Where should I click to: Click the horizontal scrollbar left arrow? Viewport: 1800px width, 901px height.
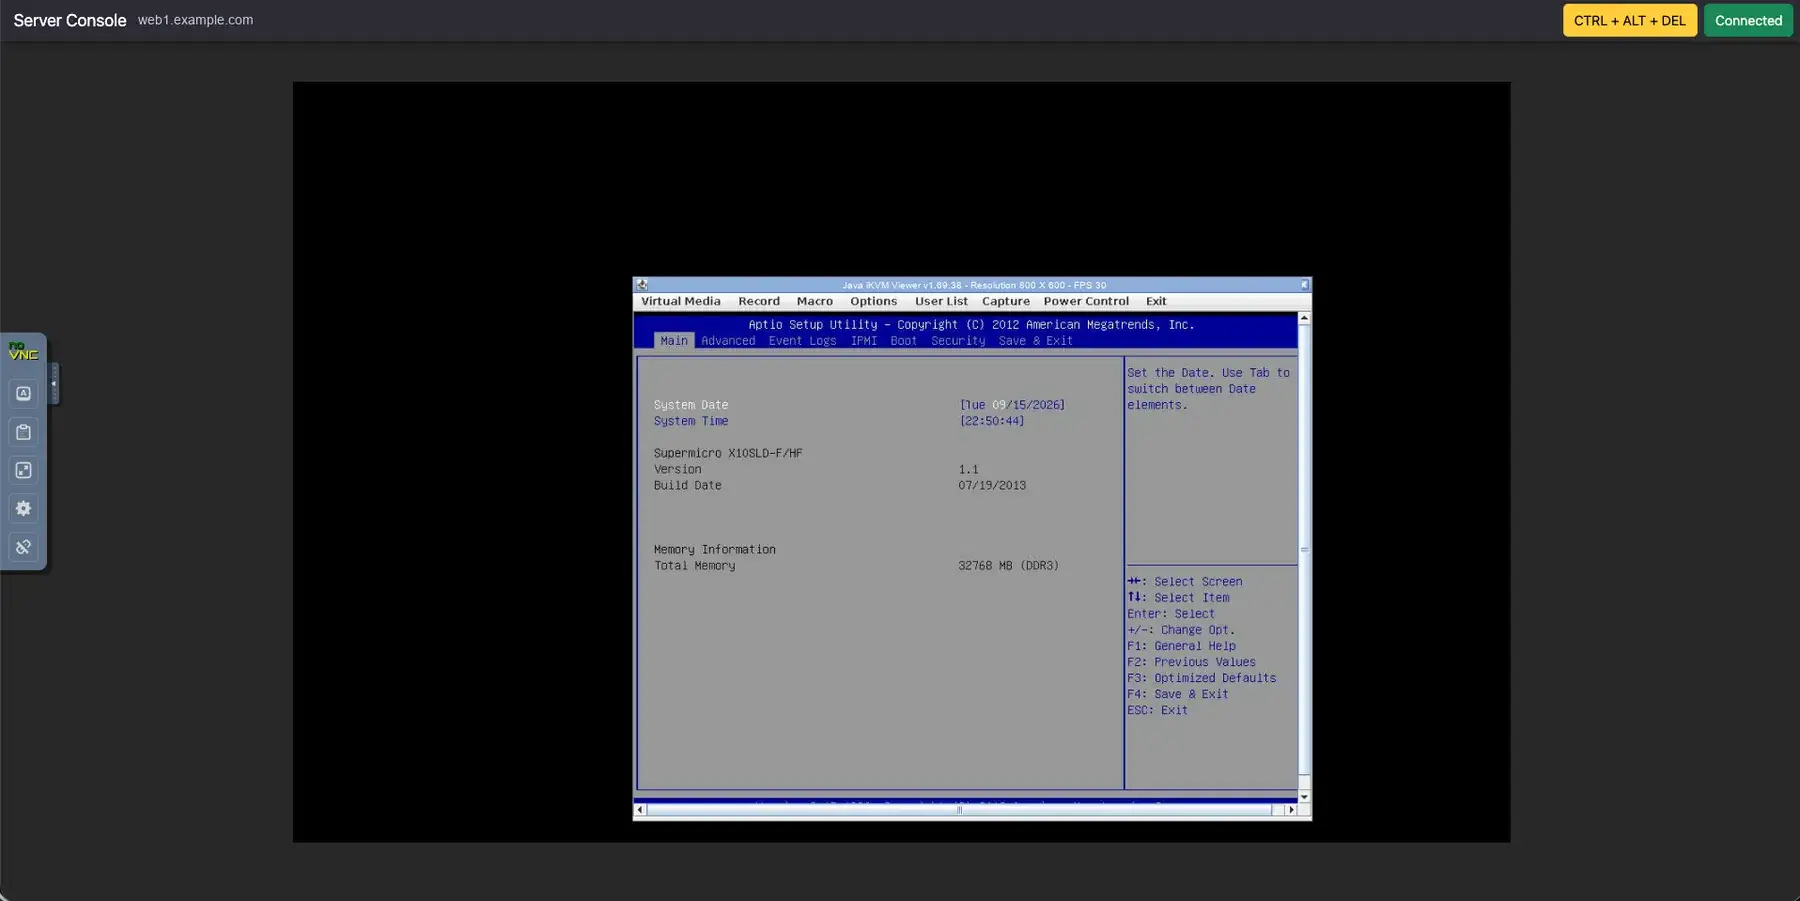640,810
